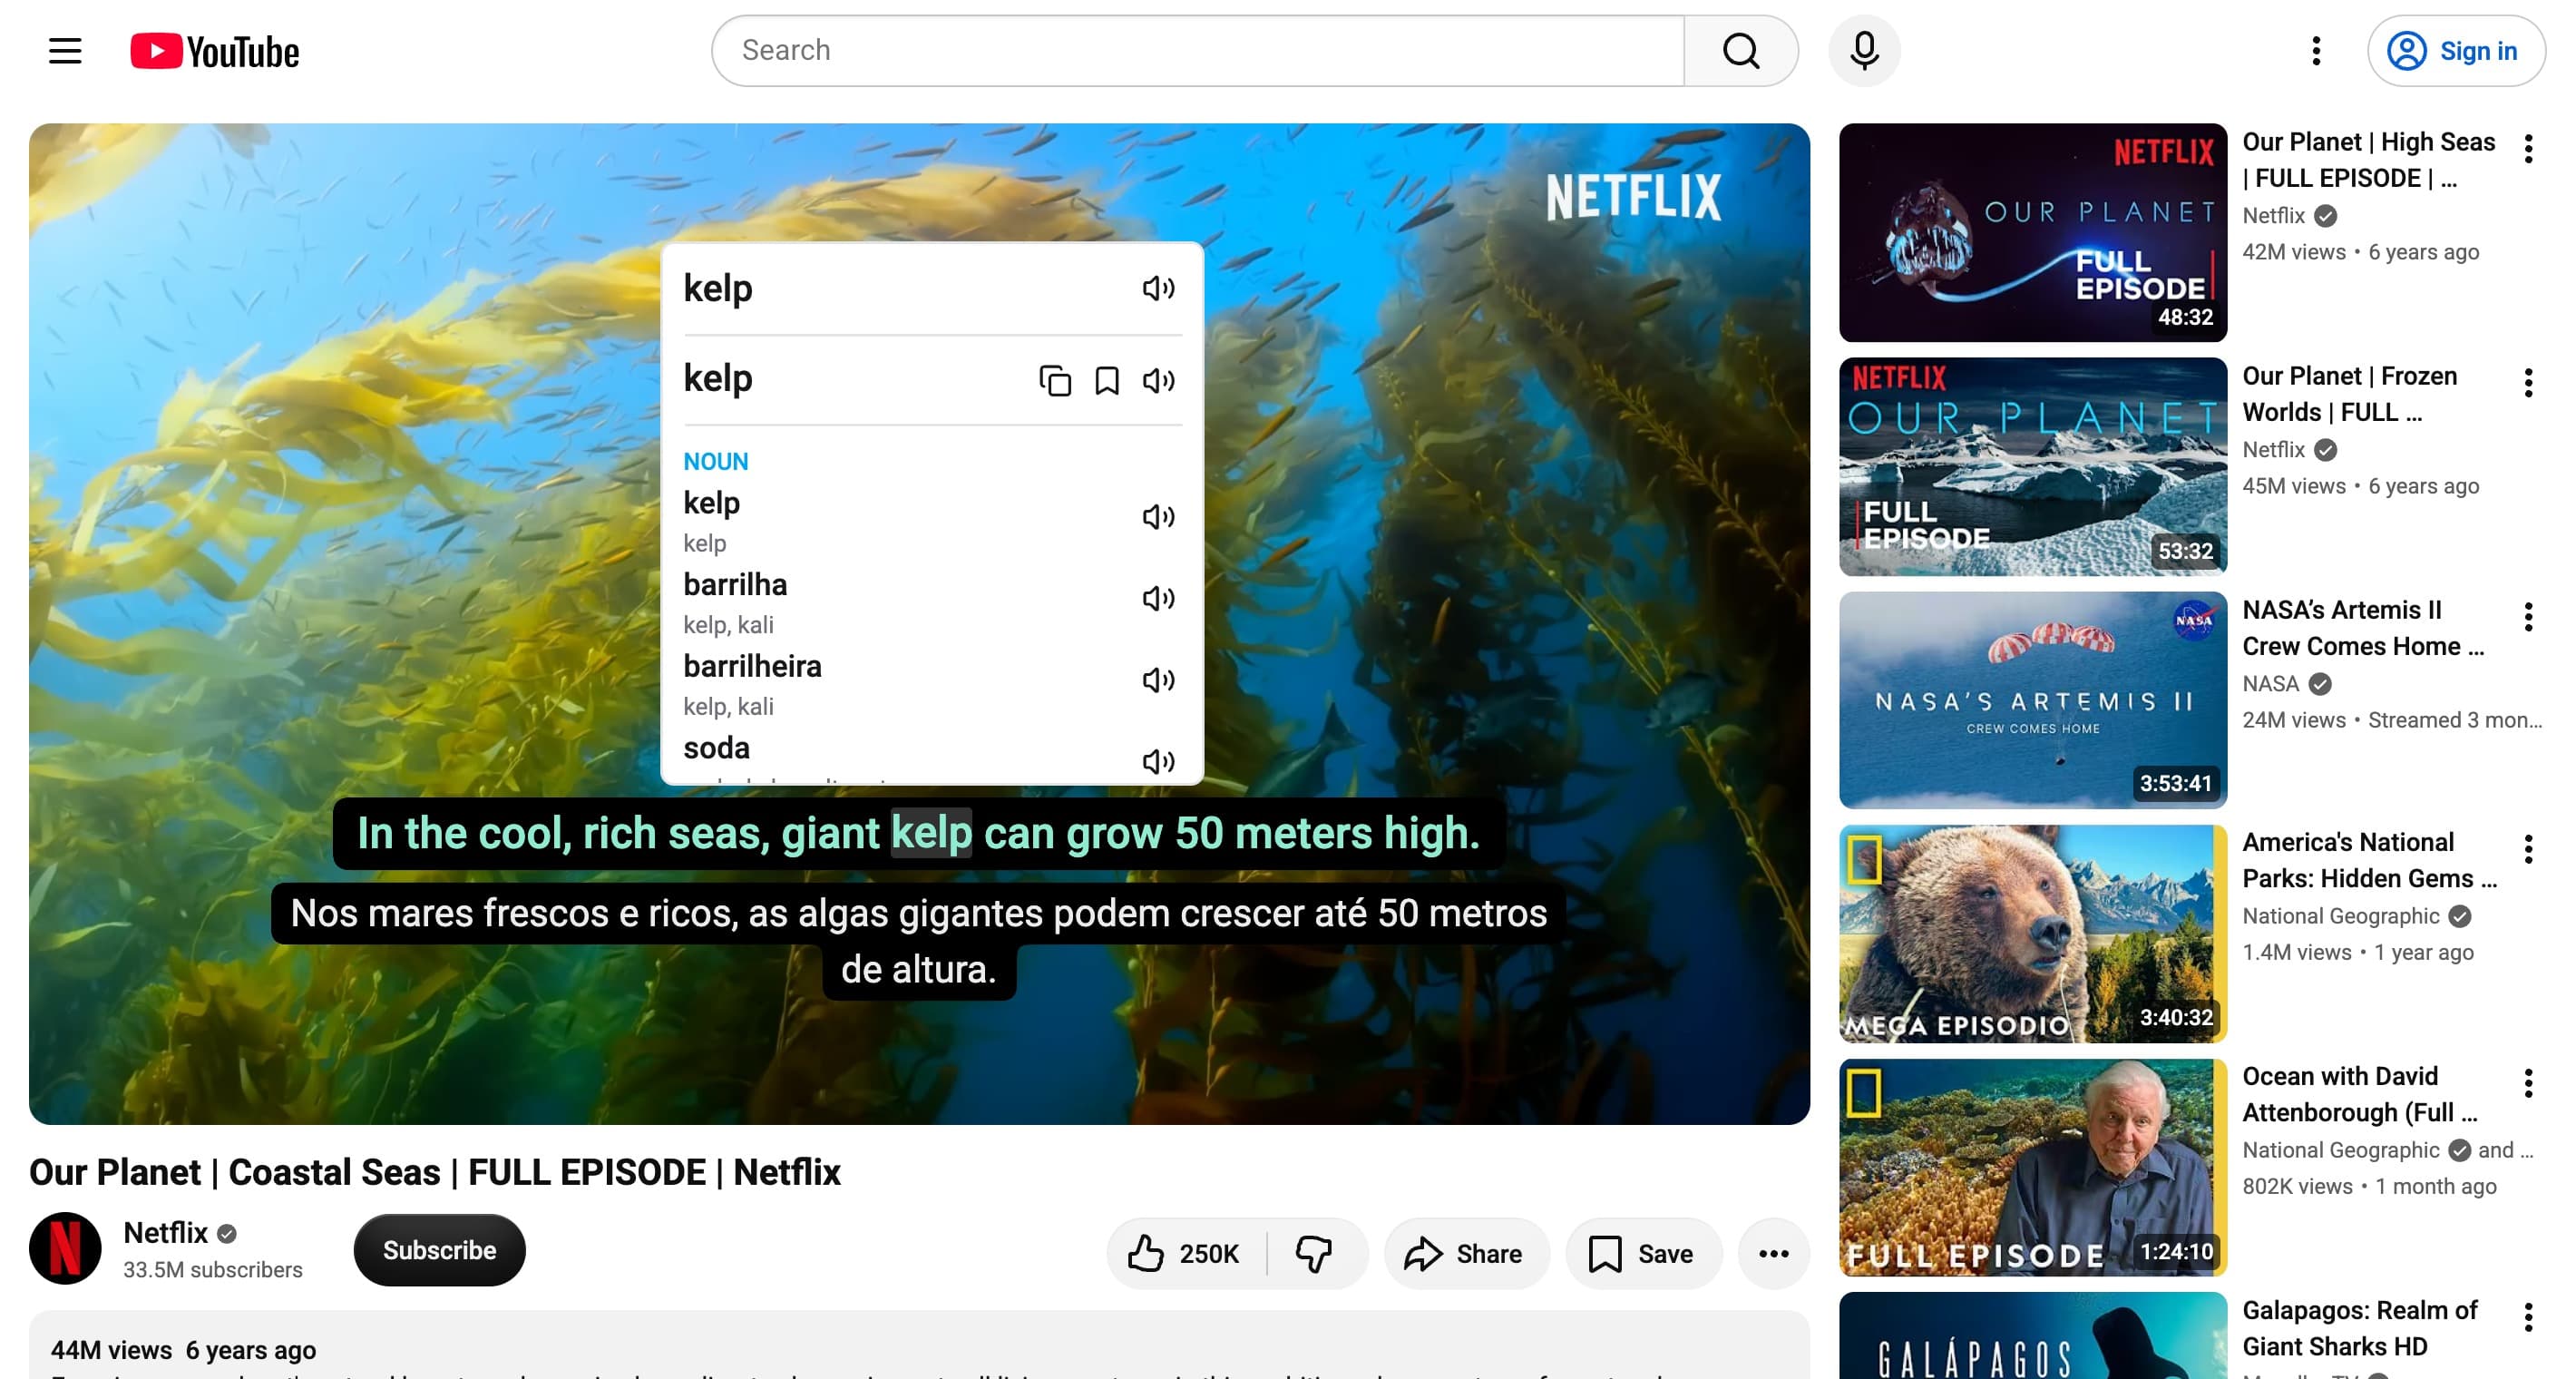Open options for Artemis II video

[x=2528, y=617]
